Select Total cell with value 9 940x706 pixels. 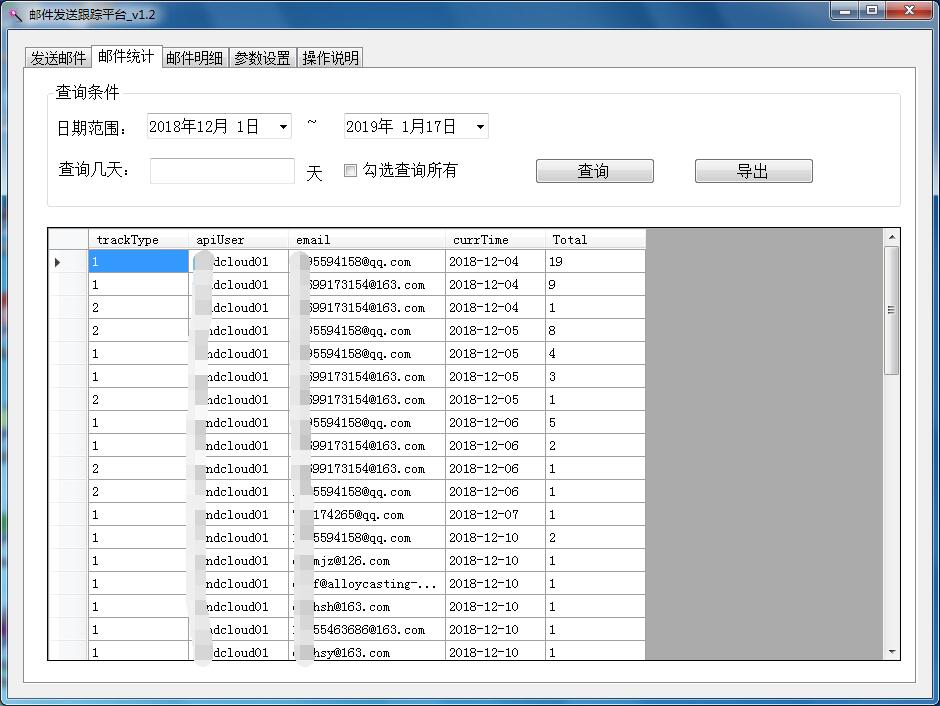(595, 285)
